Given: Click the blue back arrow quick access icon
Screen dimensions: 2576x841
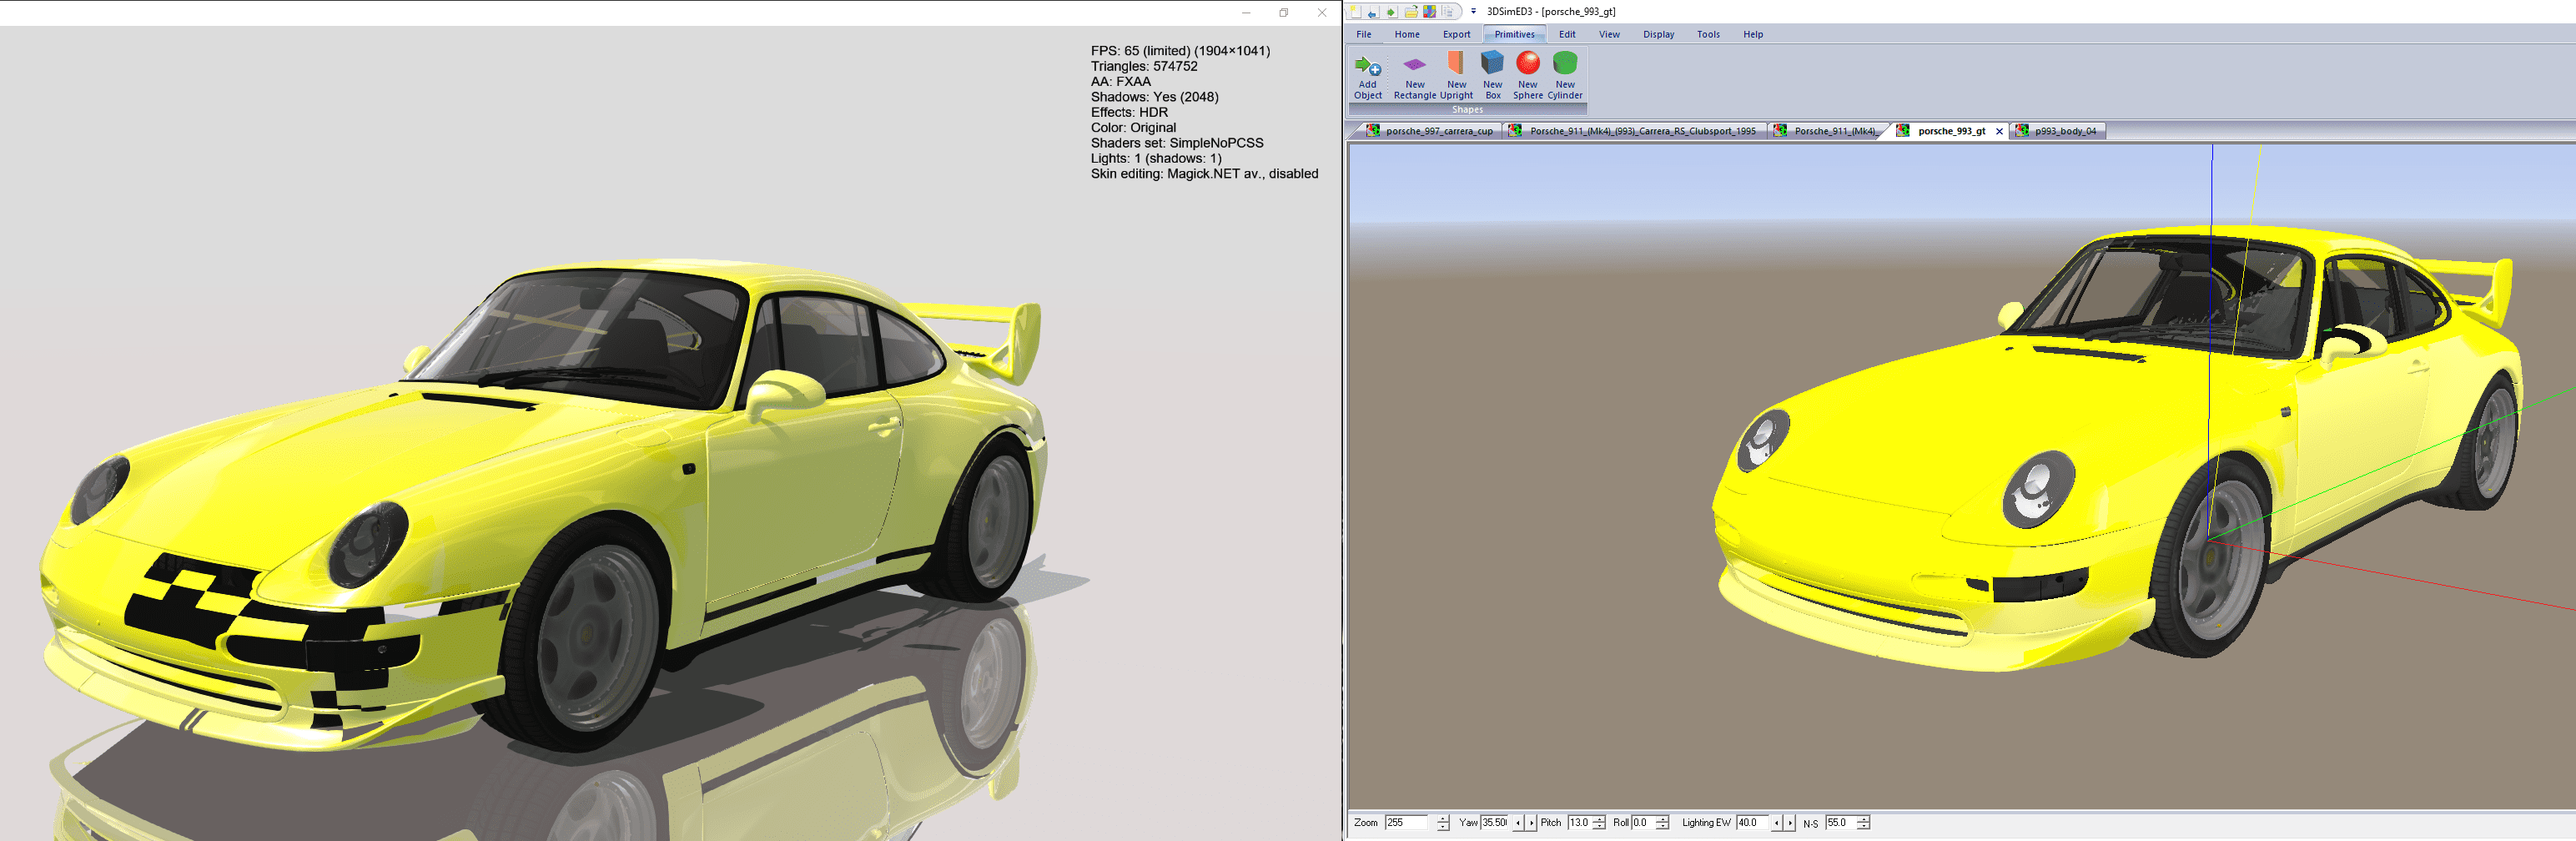Looking at the screenshot, I should (1372, 12).
